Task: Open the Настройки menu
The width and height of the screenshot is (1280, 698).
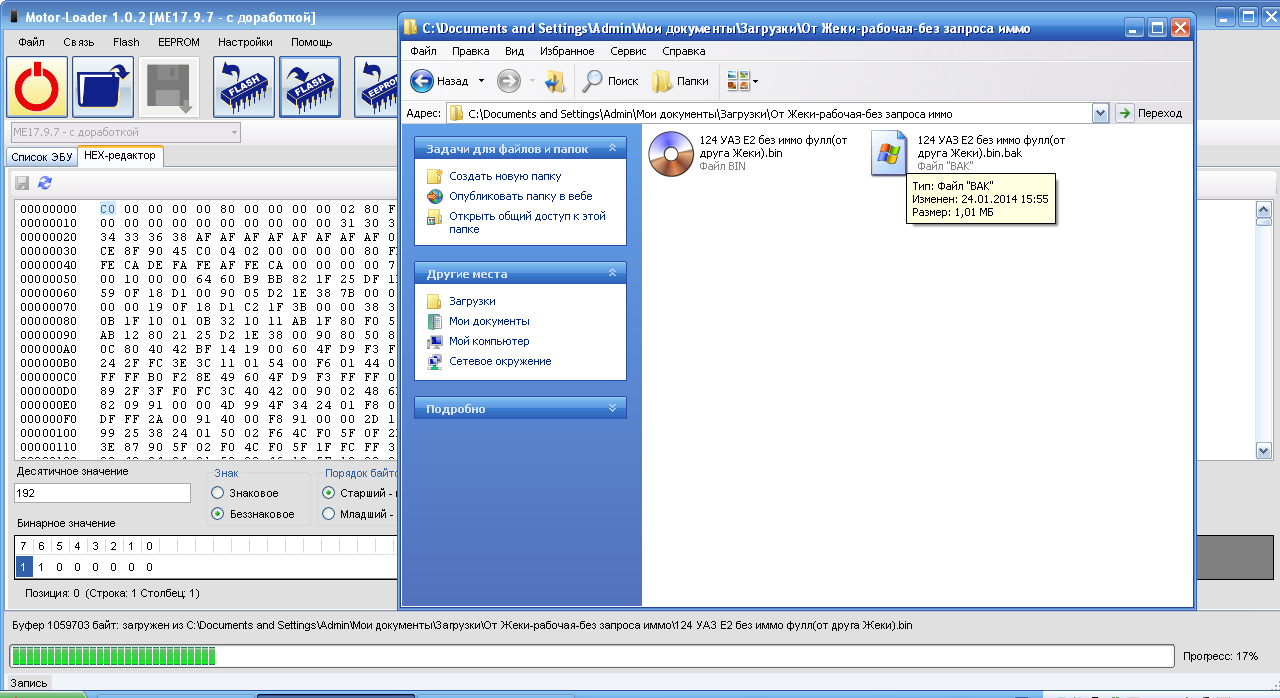Action: [245, 42]
